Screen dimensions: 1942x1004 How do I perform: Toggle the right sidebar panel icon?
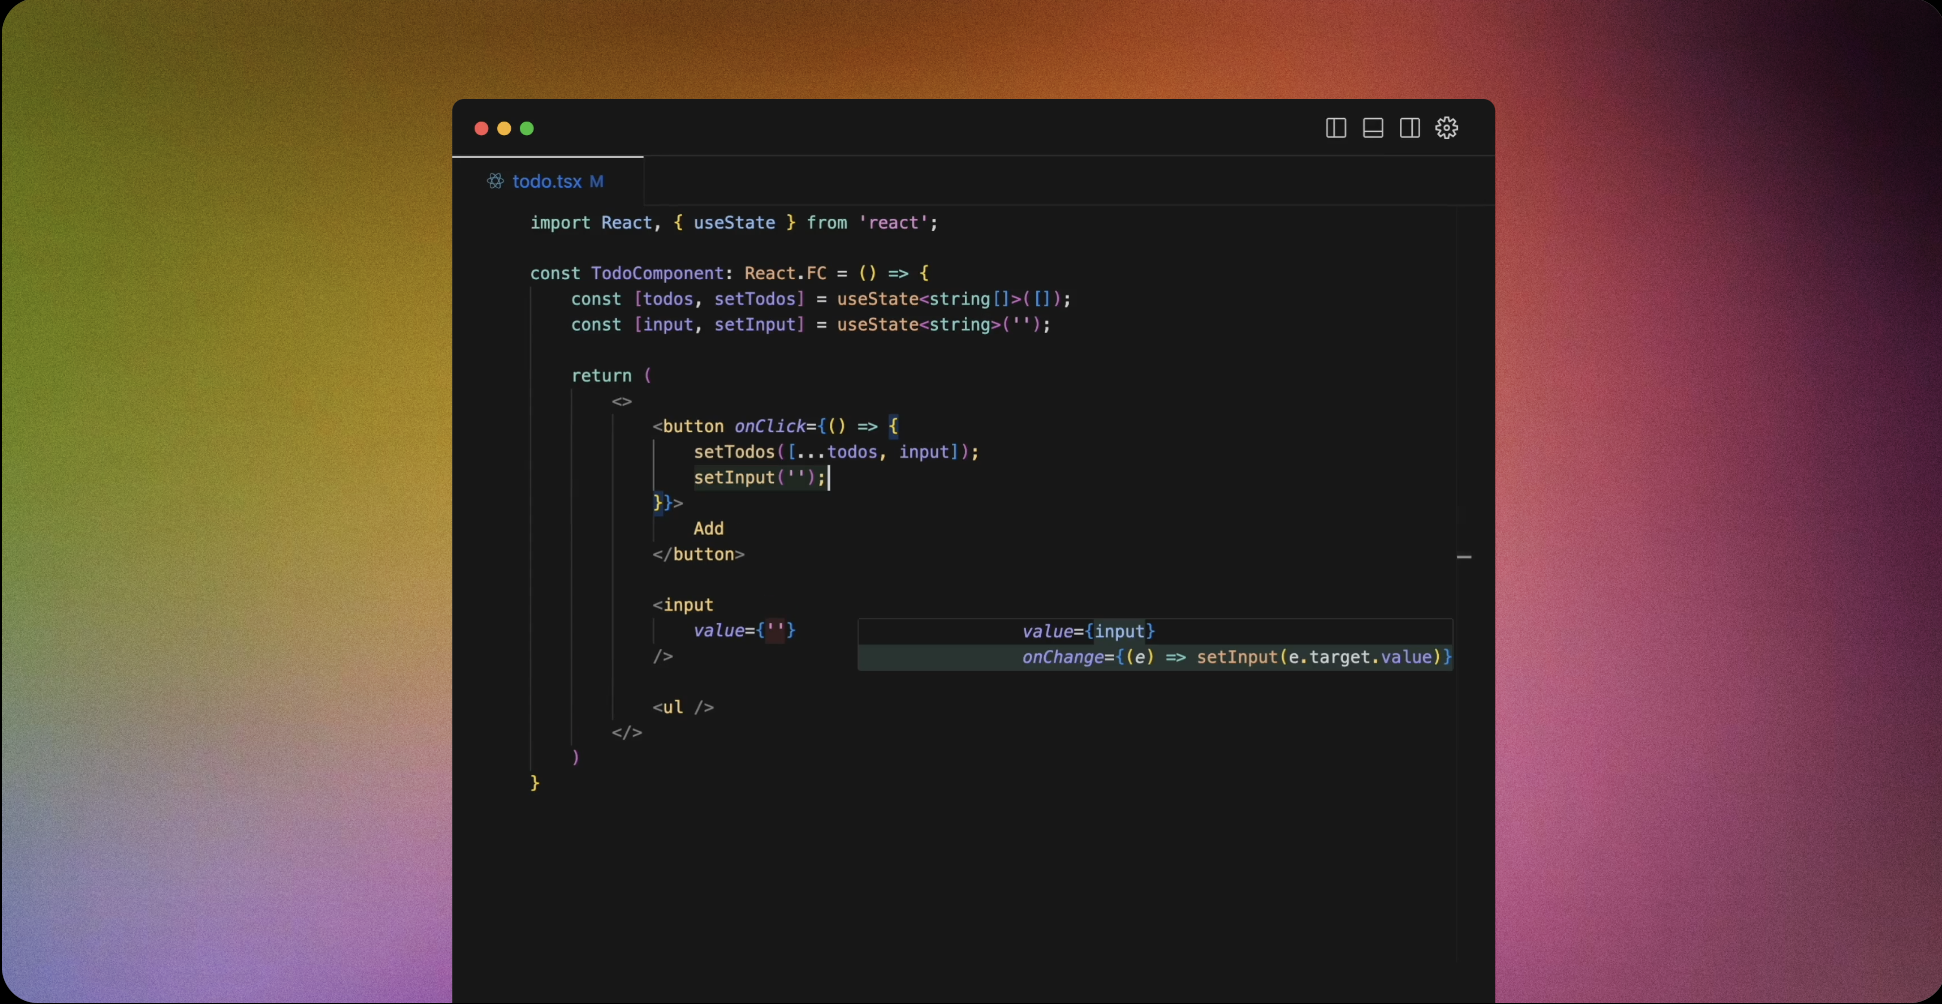click(x=1410, y=128)
